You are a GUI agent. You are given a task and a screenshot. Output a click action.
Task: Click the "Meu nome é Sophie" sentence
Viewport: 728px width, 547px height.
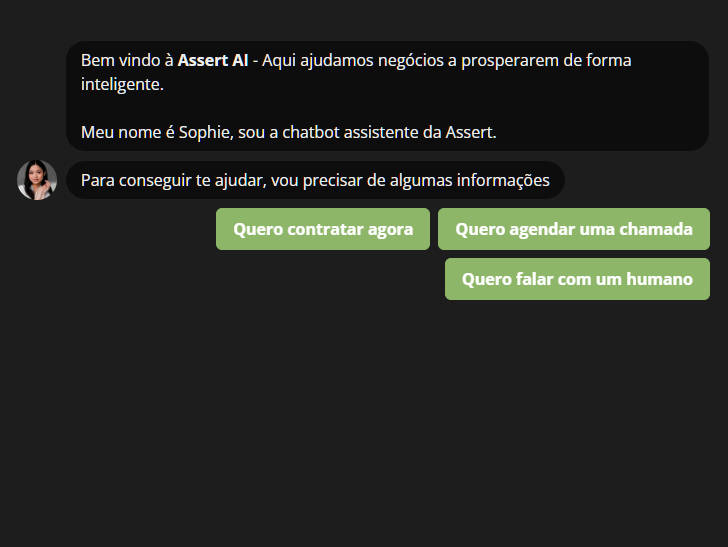coord(140,131)
